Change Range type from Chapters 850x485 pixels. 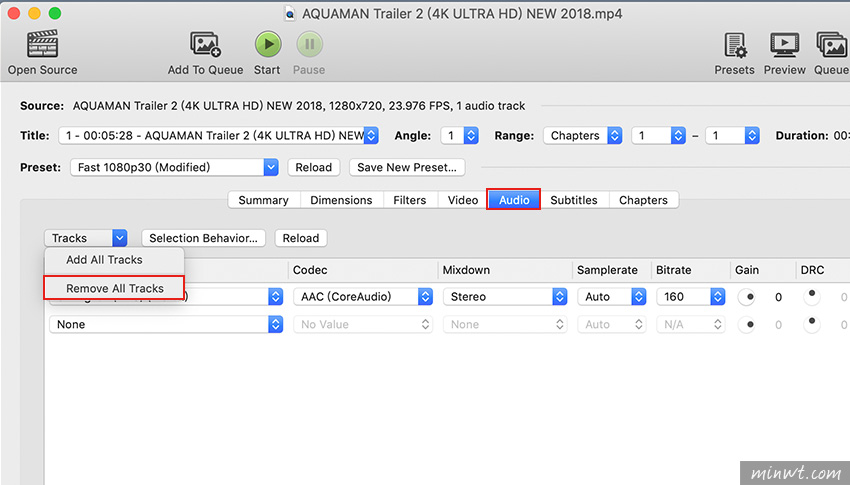pyautogui.click(x=583, y=135)
